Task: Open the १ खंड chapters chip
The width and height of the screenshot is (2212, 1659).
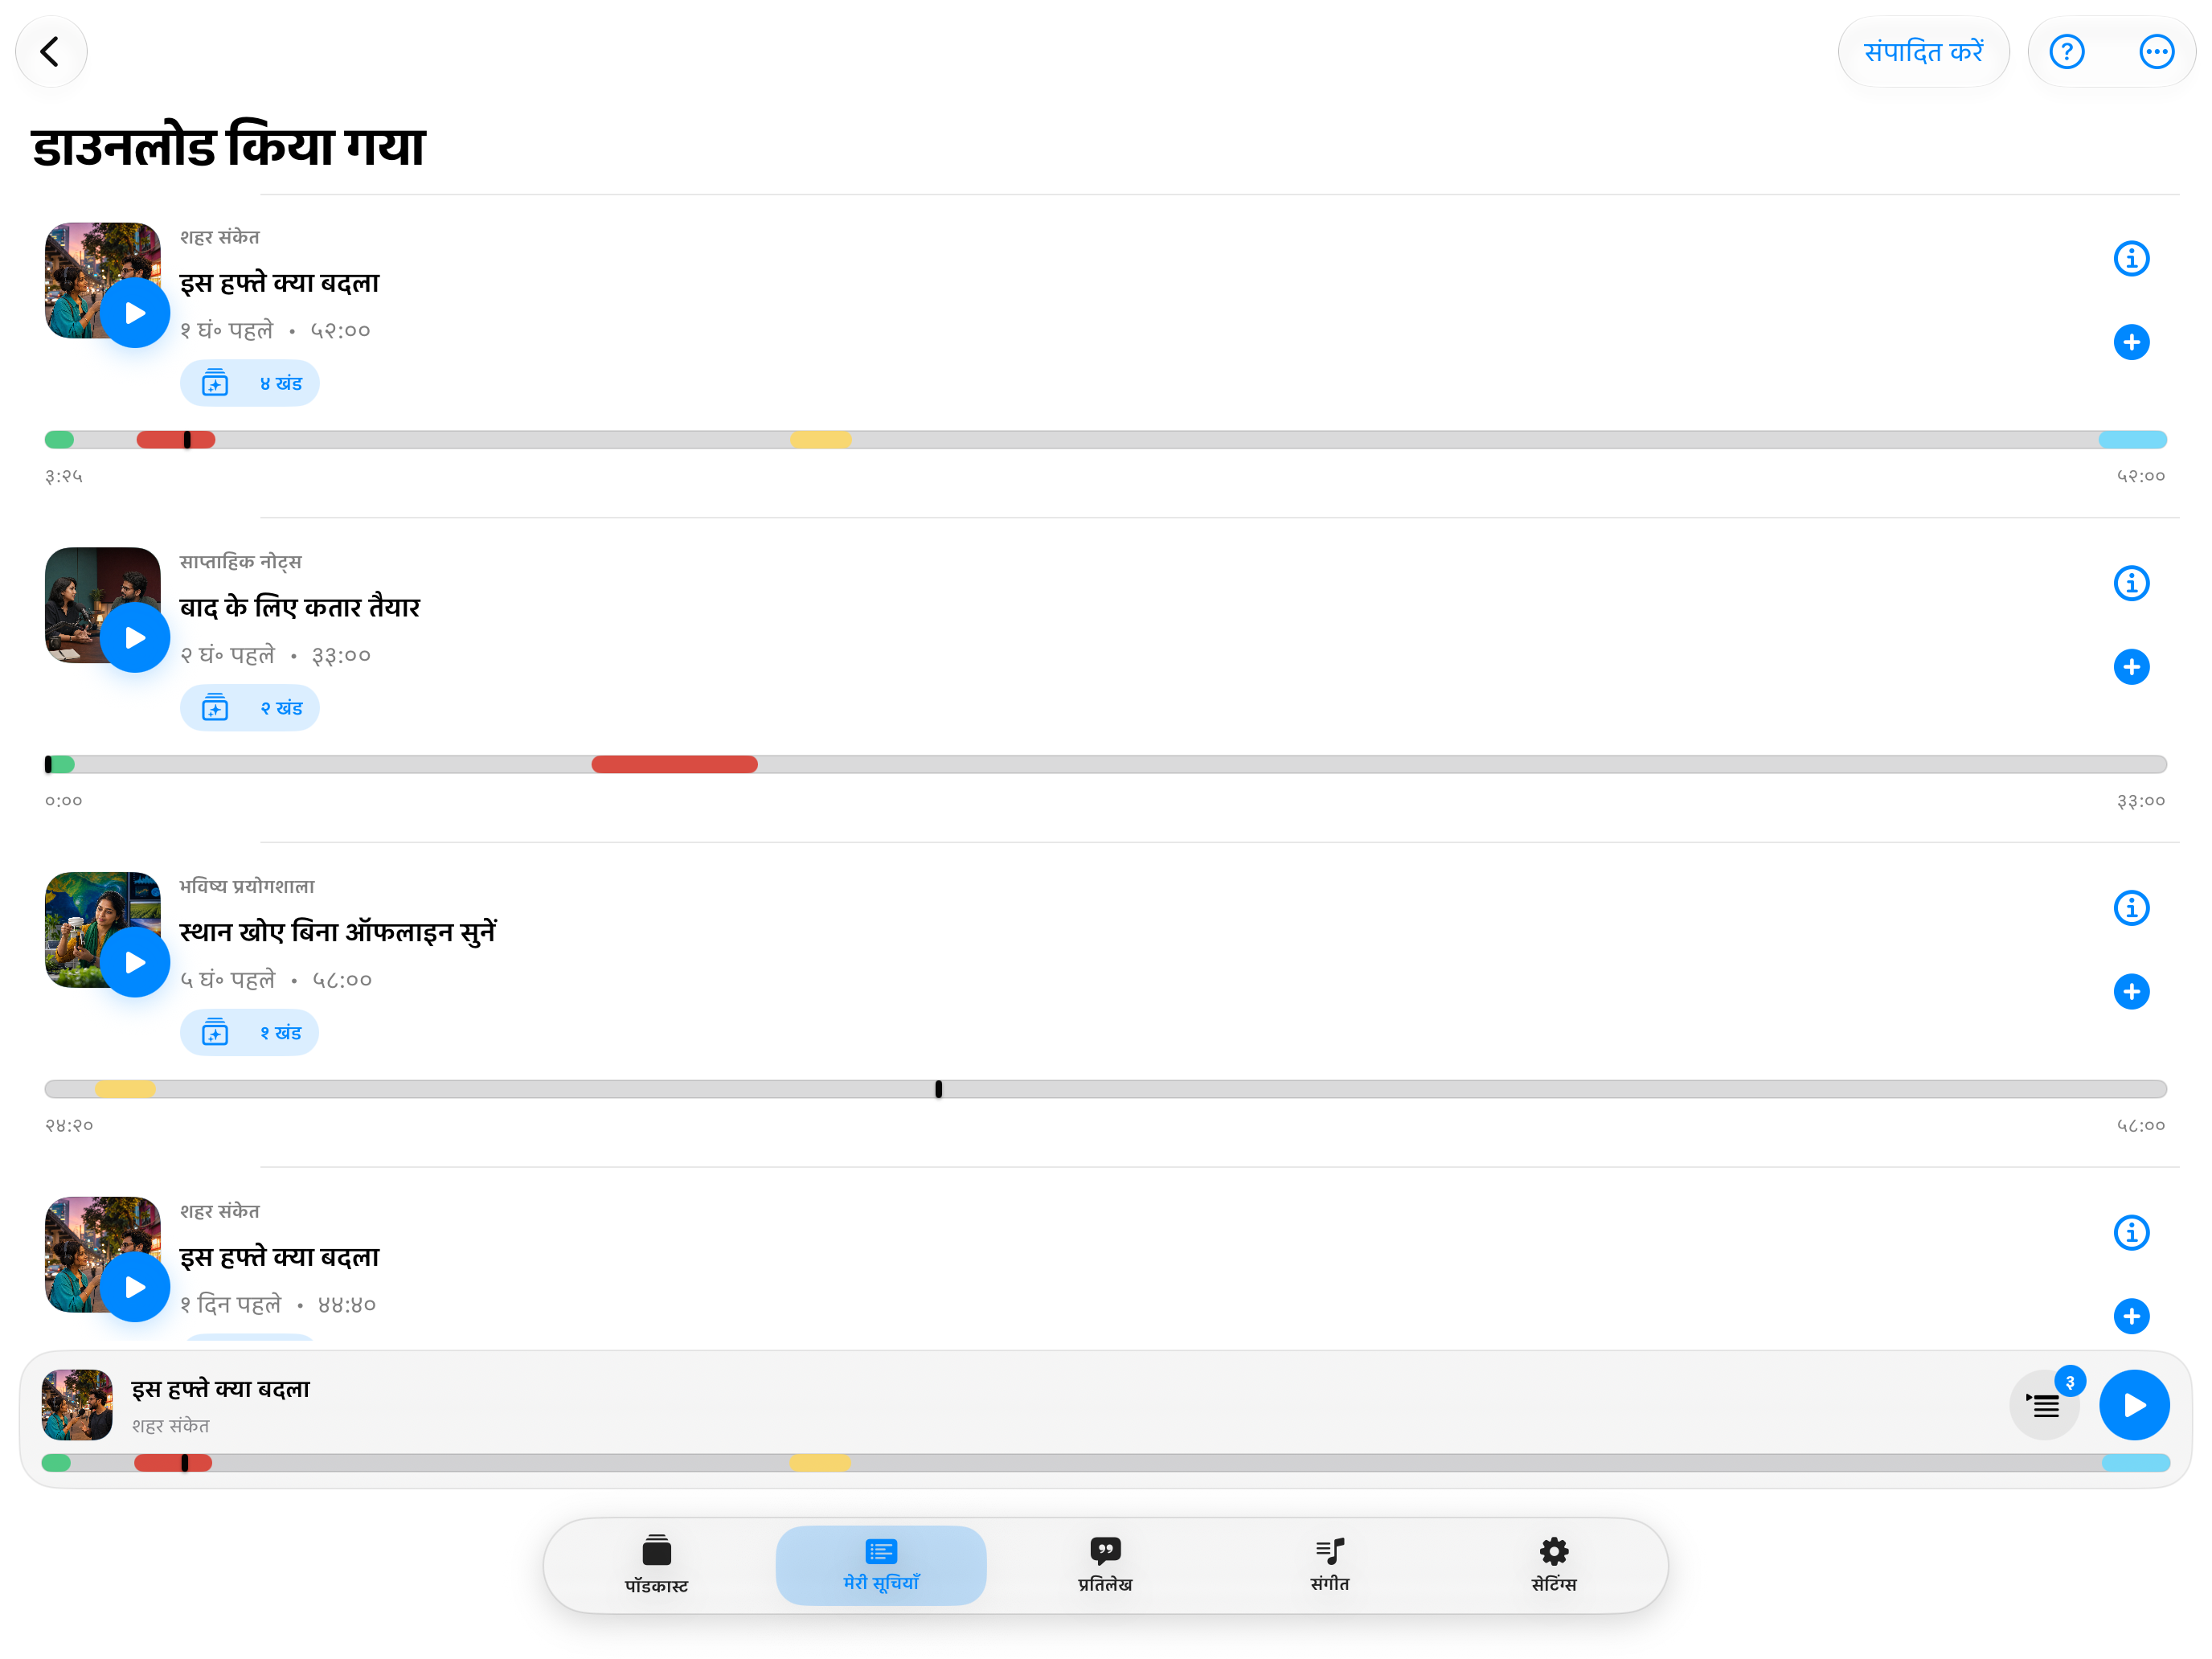Action: pyautogui.click(x=249, y=1032)
